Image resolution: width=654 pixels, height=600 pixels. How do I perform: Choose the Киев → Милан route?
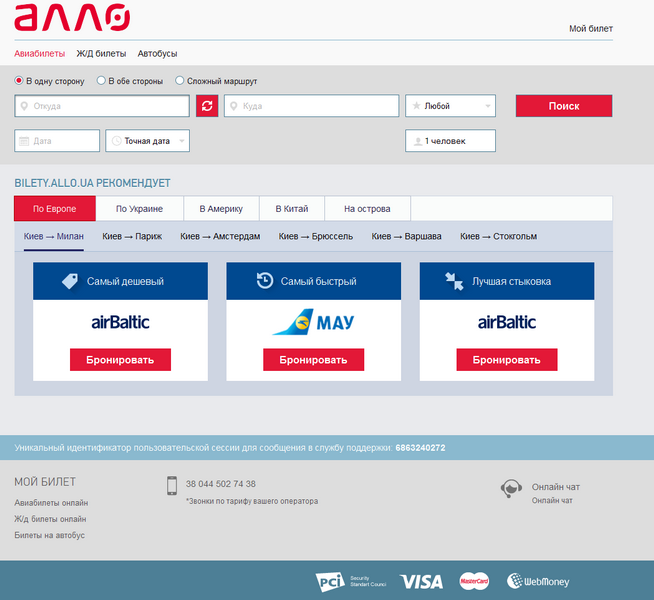click(x=54, y=236)
